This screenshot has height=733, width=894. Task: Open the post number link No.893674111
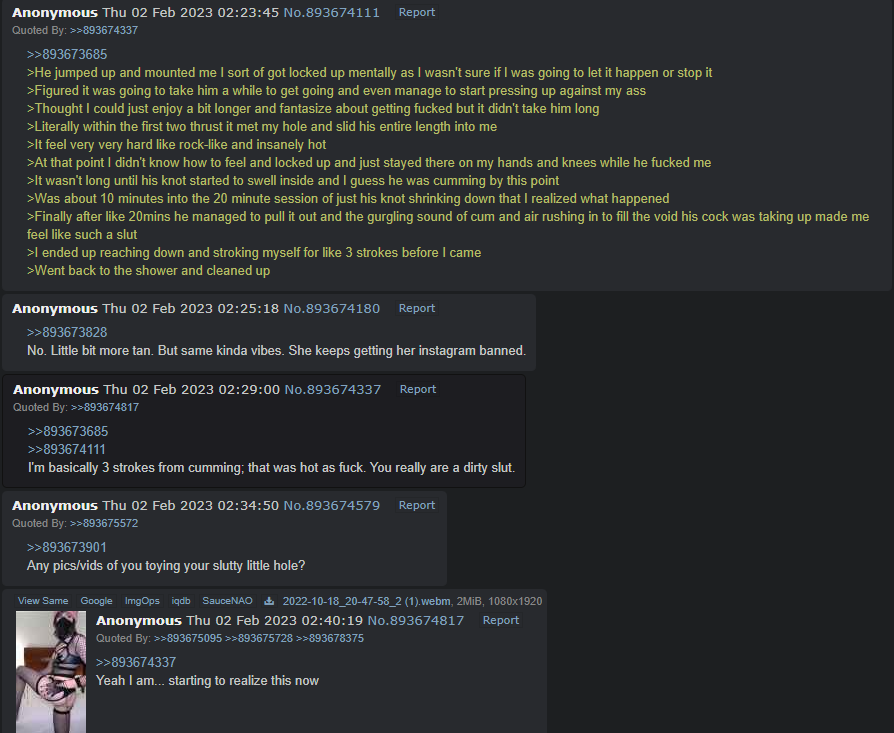point(331,13)
